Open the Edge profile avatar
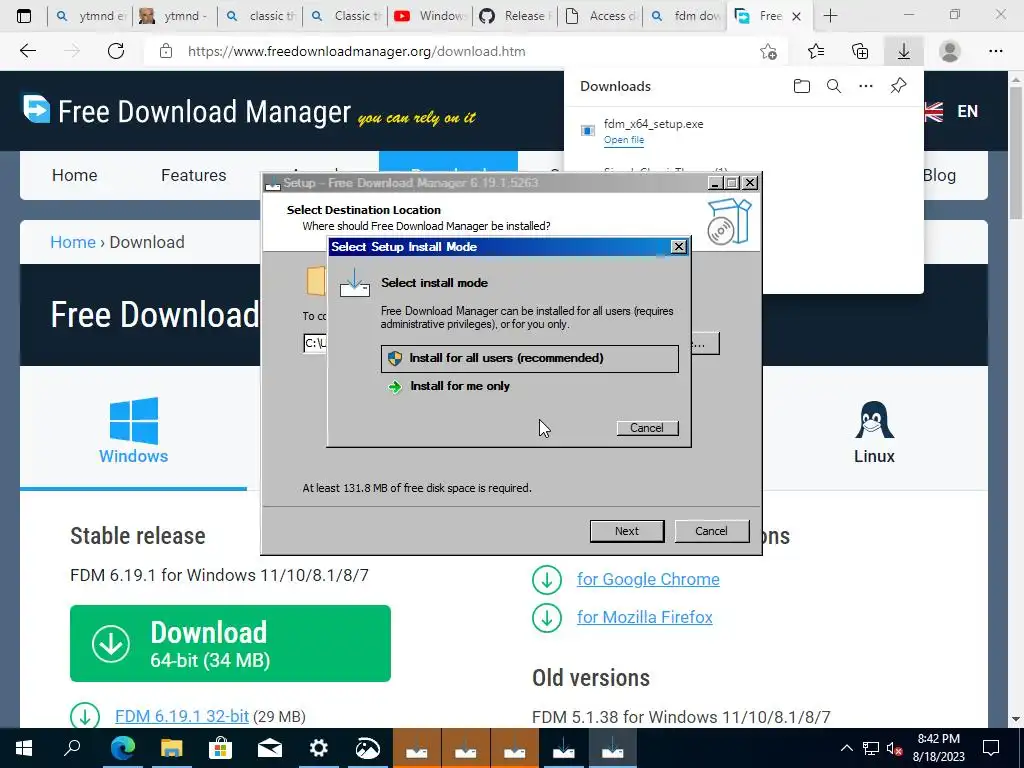The height and width of the screenshot is (768, 1024). click(x=950, y=51)
